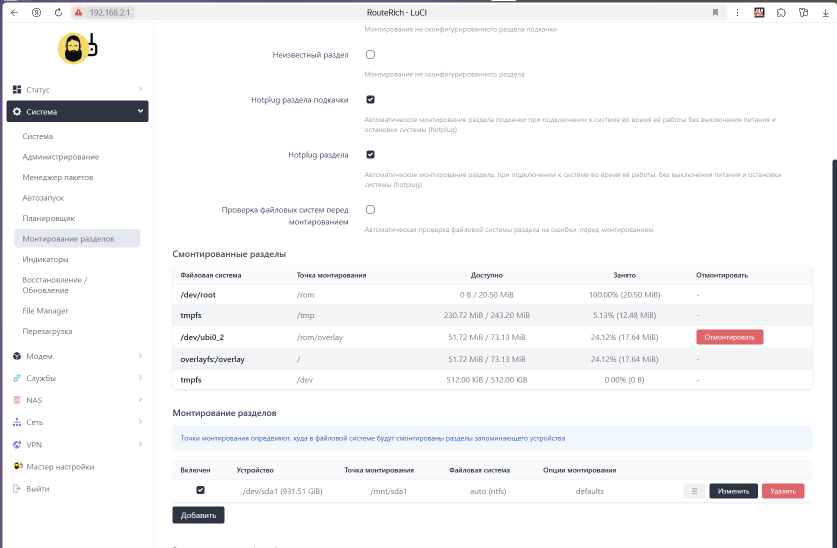Open Менеджер пакетов menu item
The height and width of the screenshot is (548, 837).
tap(58, 177)
